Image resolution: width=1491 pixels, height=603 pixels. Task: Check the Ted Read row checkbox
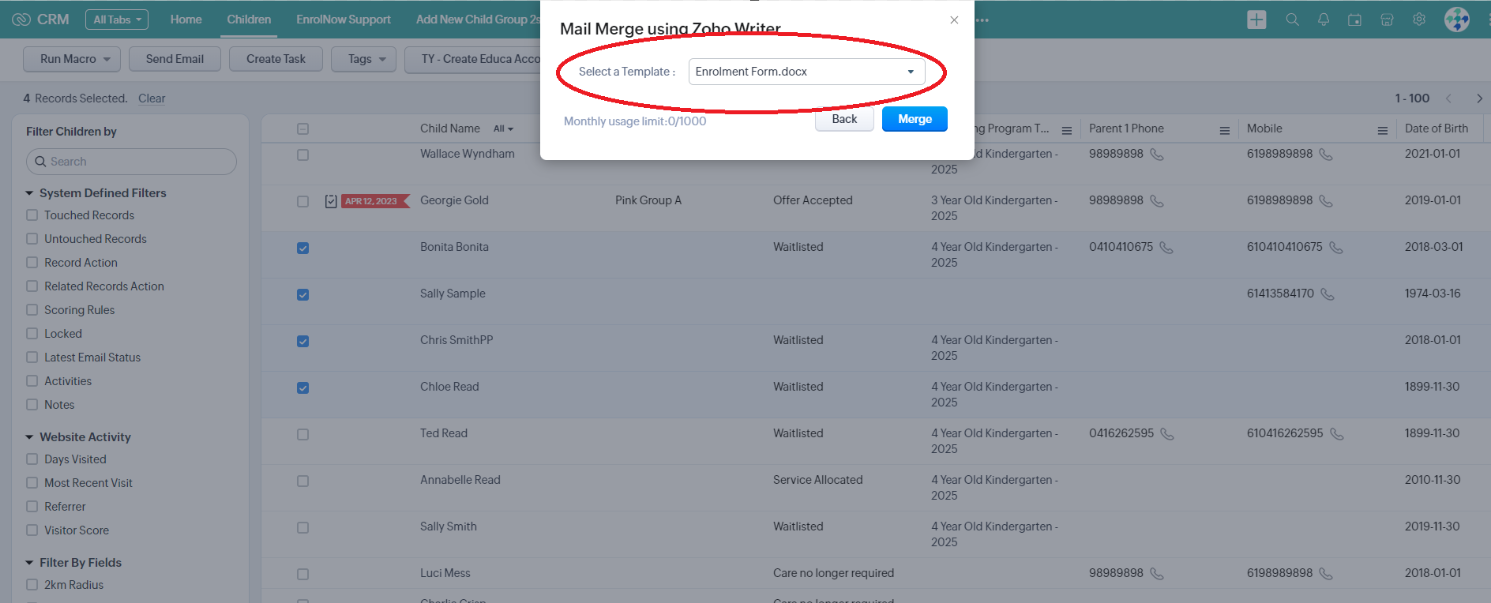[303, 434]
